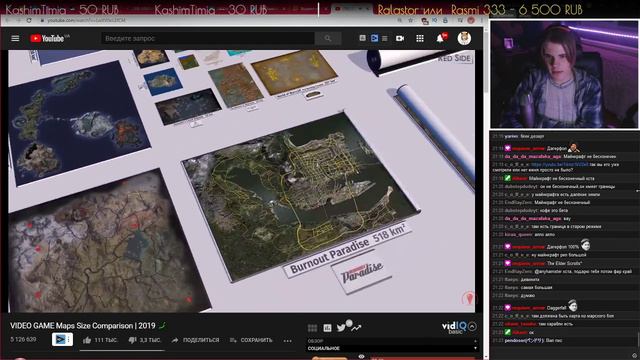Click the blue extension button near view count
Screen dimensions: 640x360
point(62,340)
